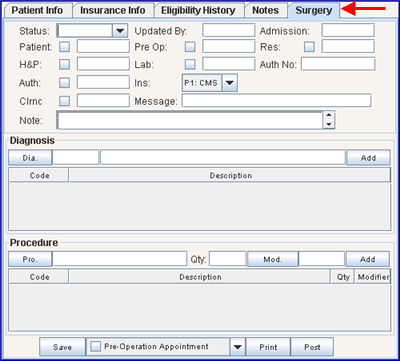Viewport: 400px width, 361px height.
Task: Go to Eligibility History tab
Action: [199, 10]
